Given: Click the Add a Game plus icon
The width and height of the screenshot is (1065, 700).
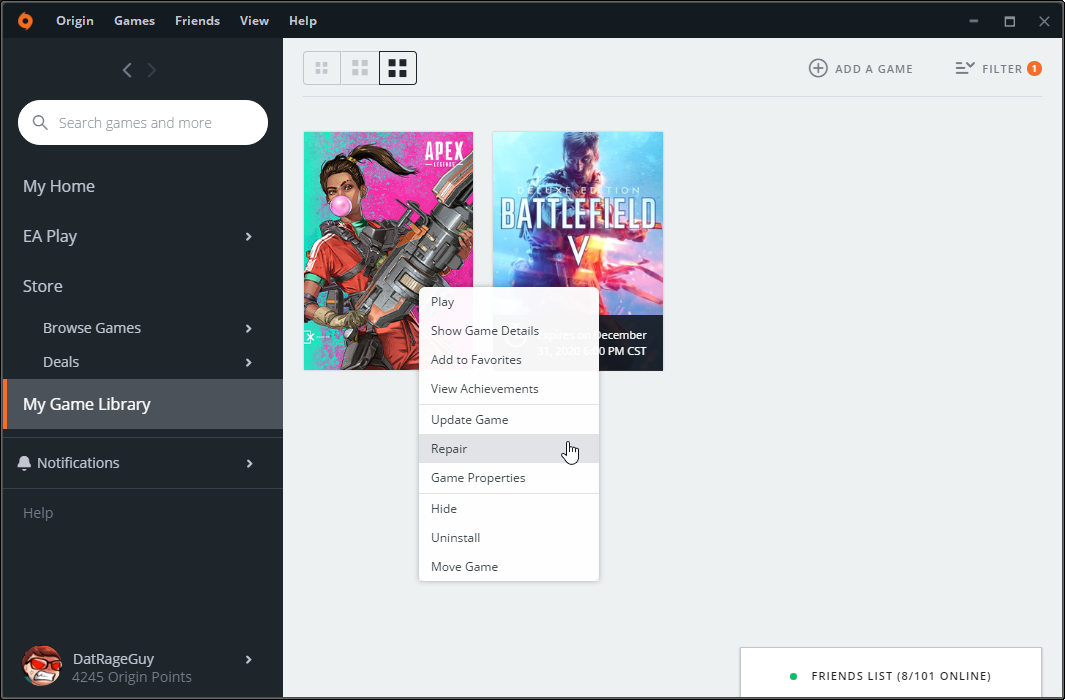Looking at the screenshot, I should pyautogui.click(x=818, y=68).
